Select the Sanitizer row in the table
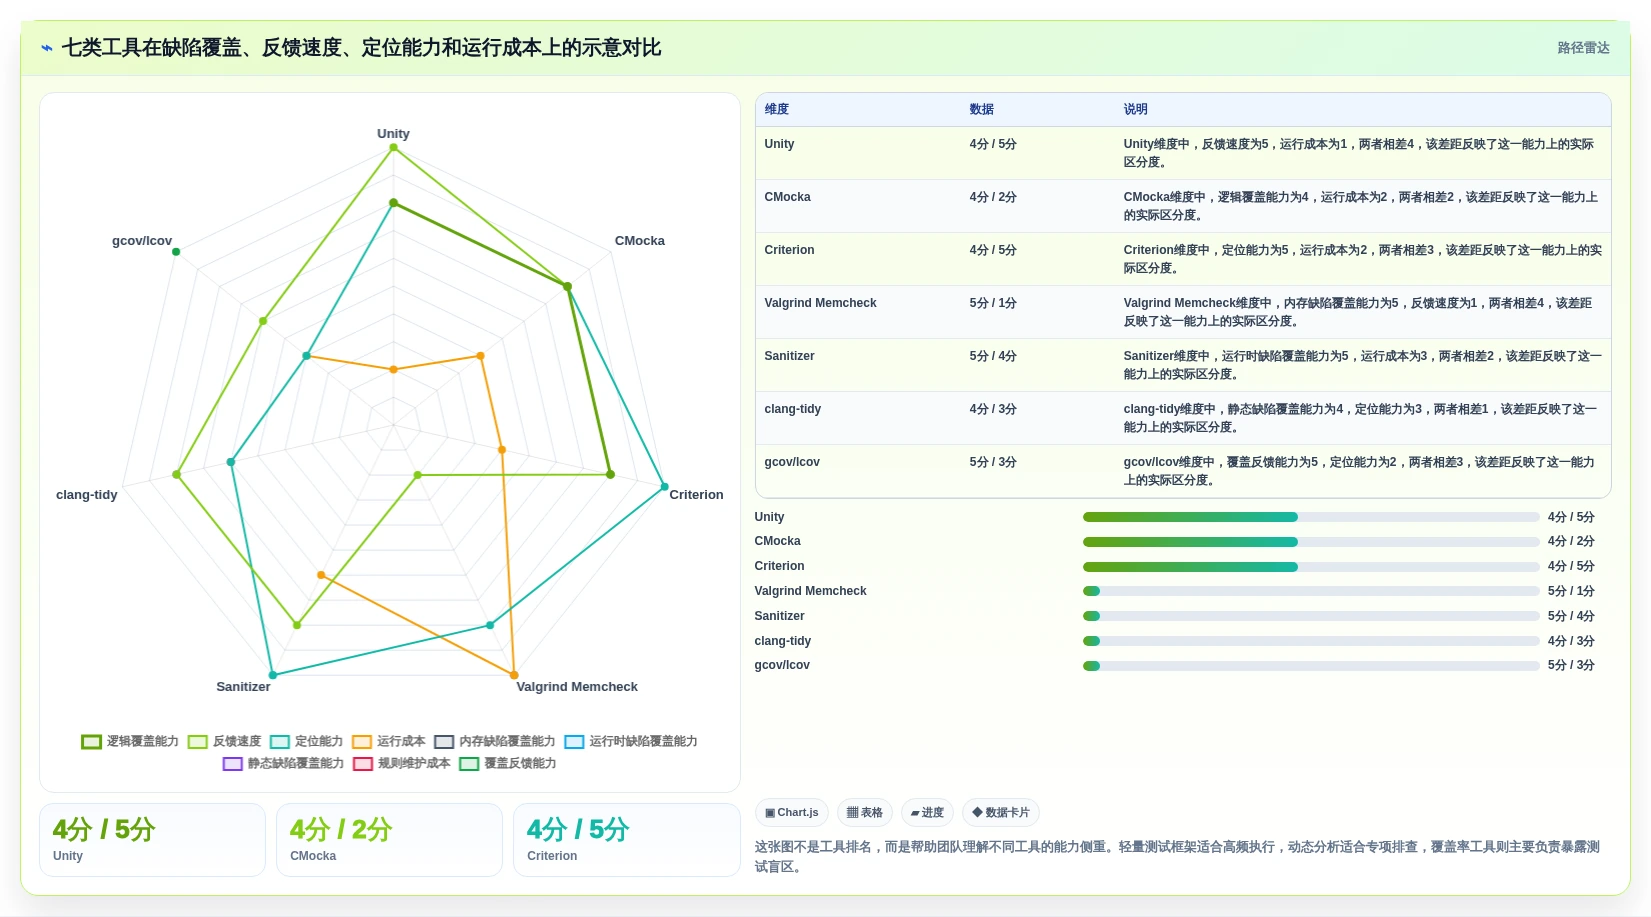Image resolution: width=1651 pixels, height=917 pixels. pyautogui.click(x=1183, y=365)
